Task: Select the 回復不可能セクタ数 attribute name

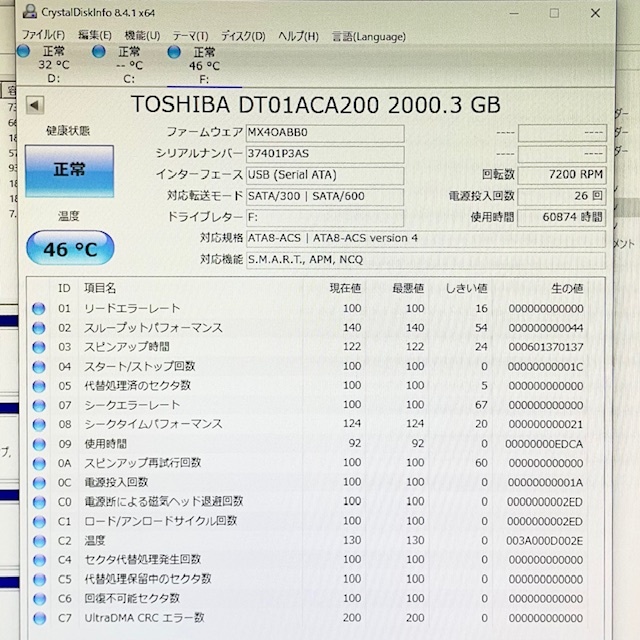Action: pos(132,598)
